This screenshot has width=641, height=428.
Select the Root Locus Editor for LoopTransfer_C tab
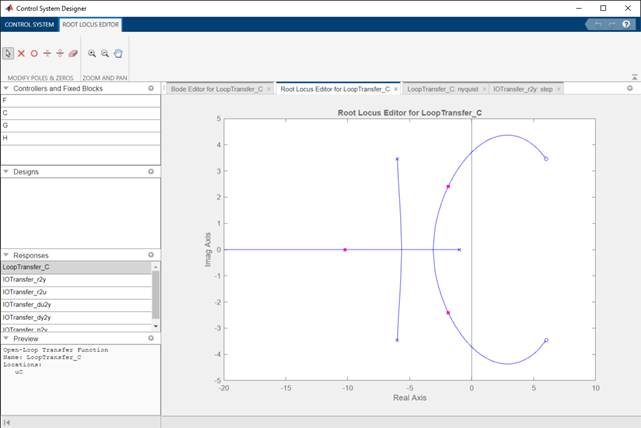(x=335, y=89)
